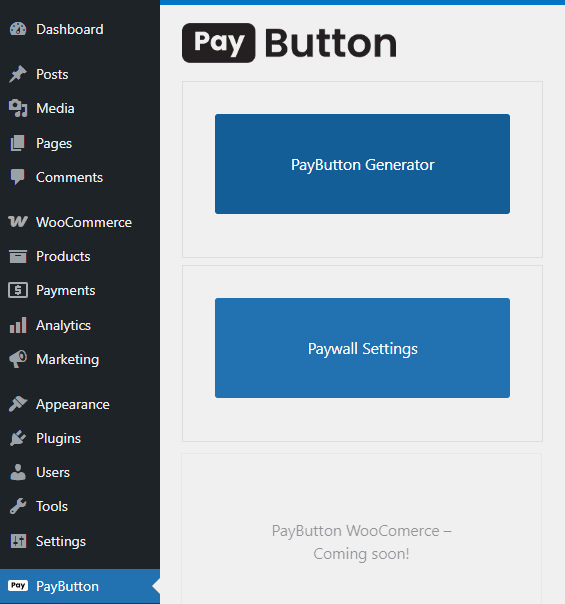This screenshot has width=565, height=604.
Task: Click the Dashboard gauge icon
Action: pos(18,29)
